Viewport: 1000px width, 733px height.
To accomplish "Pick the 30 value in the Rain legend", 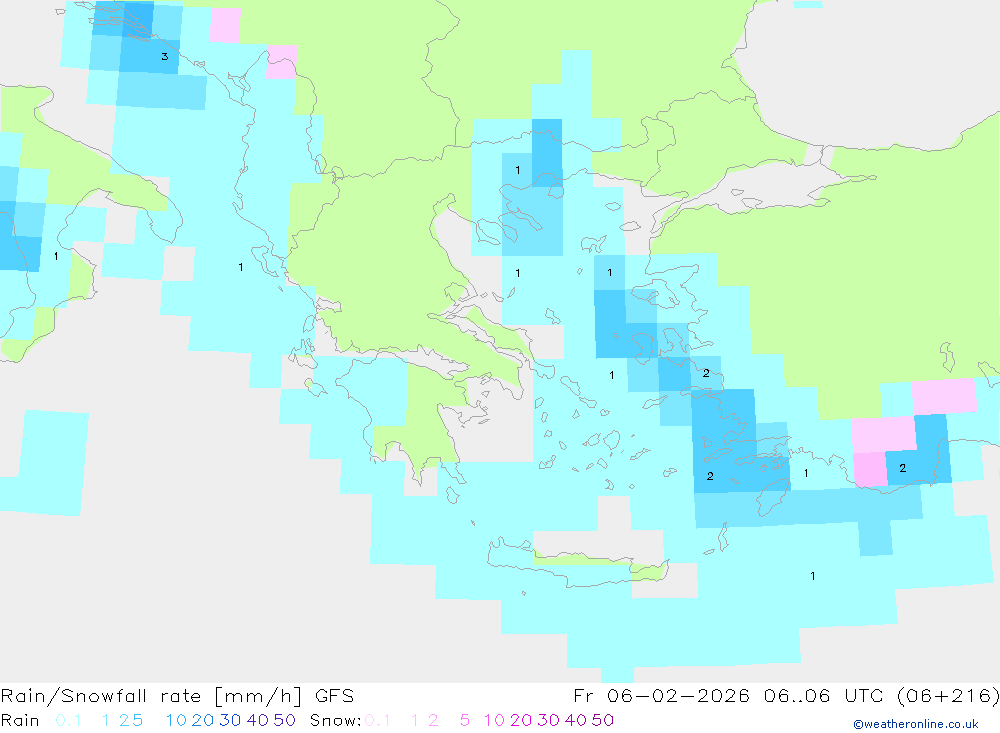I will tap(230, 720).
